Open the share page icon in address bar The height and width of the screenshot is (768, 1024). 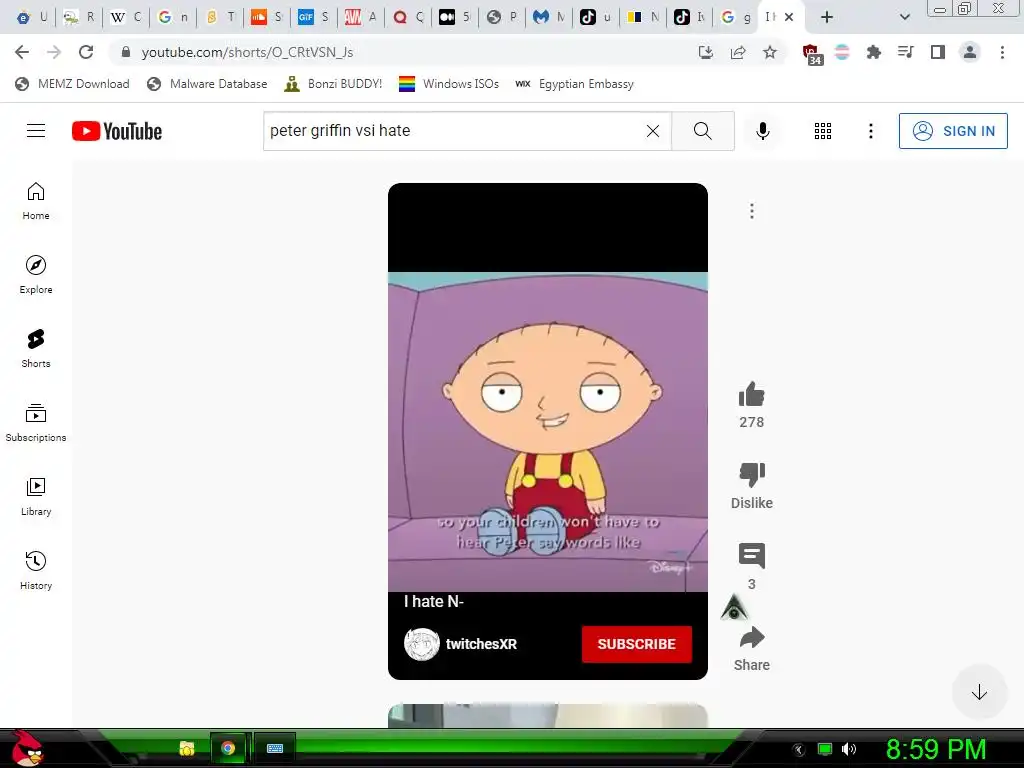point(738,52)
